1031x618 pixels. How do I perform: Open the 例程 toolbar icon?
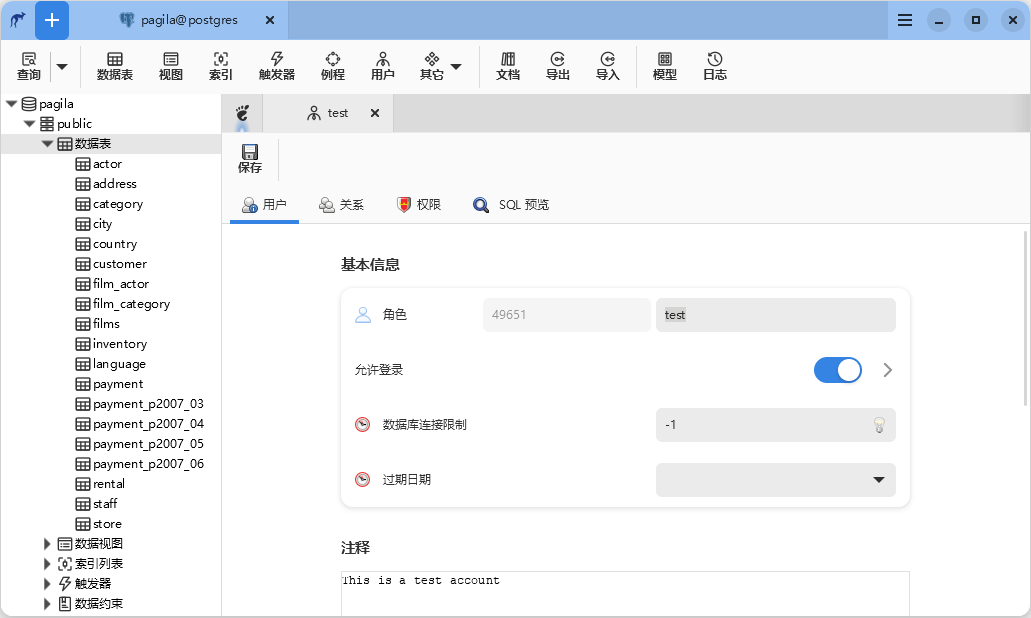point(332,65)
